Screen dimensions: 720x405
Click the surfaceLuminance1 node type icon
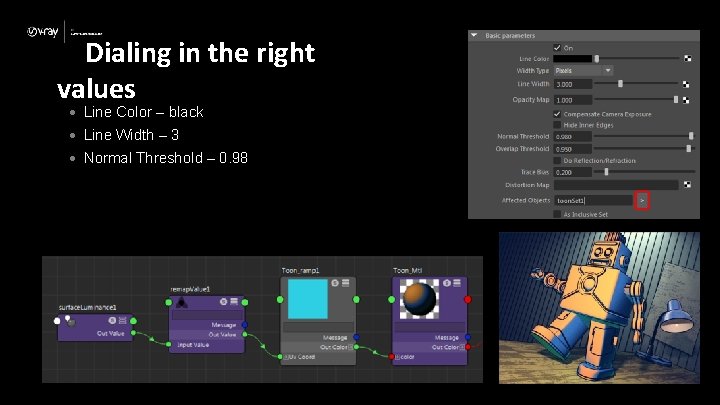(70, 321)
